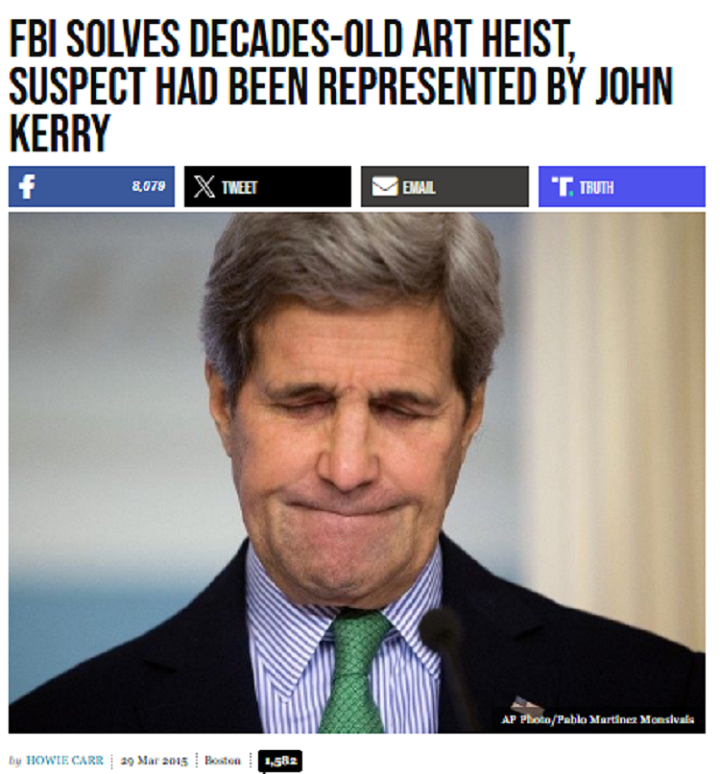The height and width of the screenshot is (774, 720).
Task: Select the EMAIL share button label
Action: click(419, 188)
